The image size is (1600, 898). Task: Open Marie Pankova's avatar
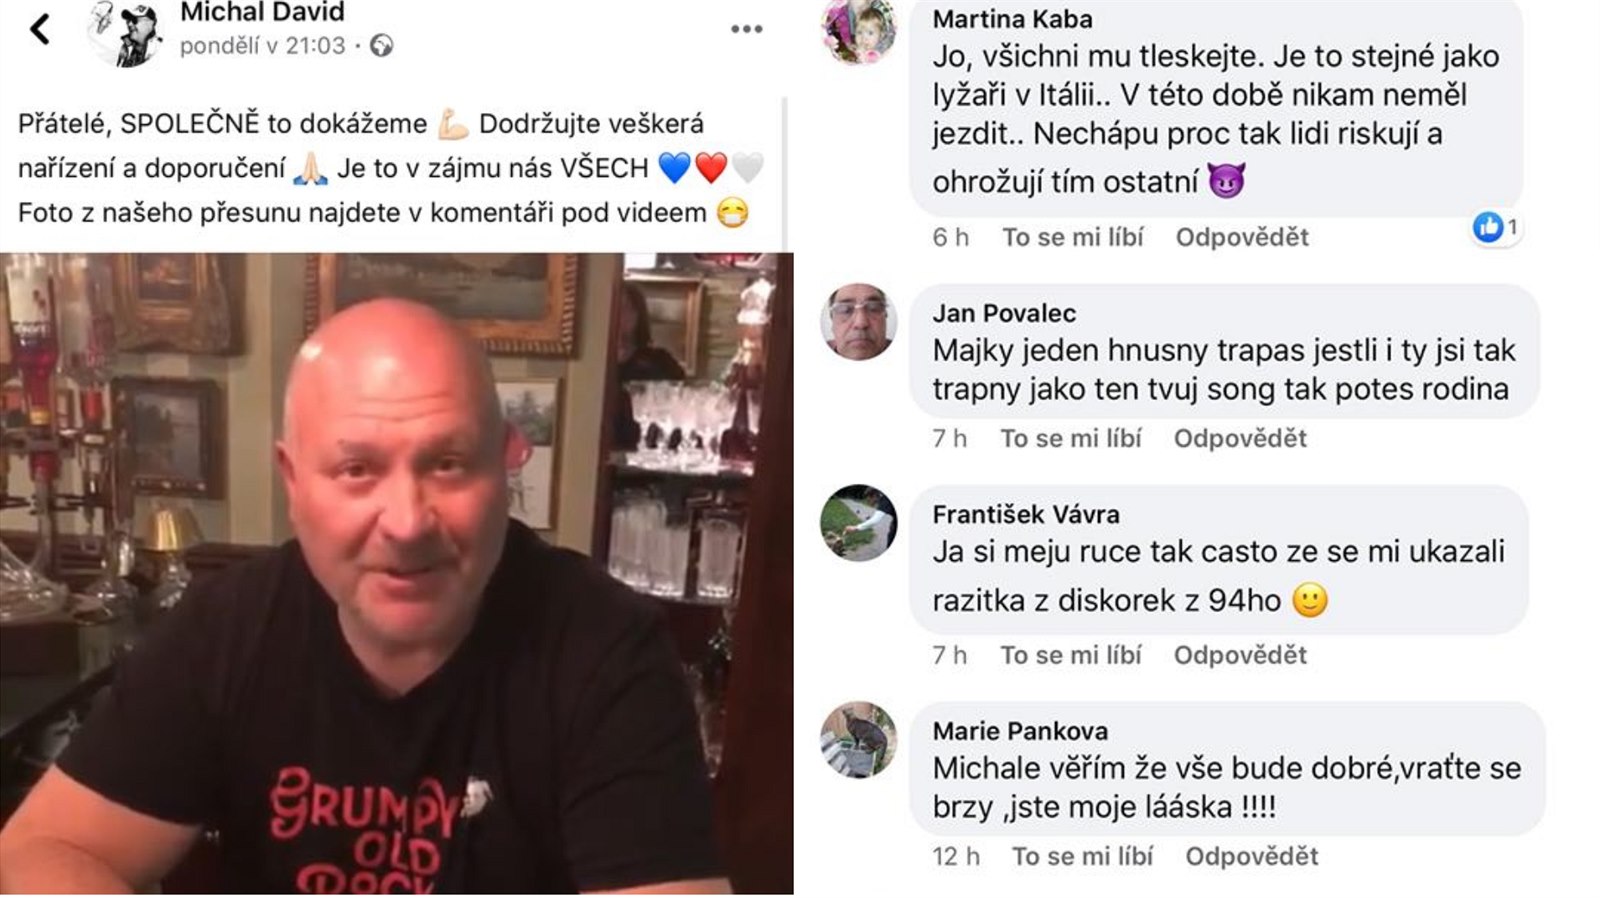[858, 740]
